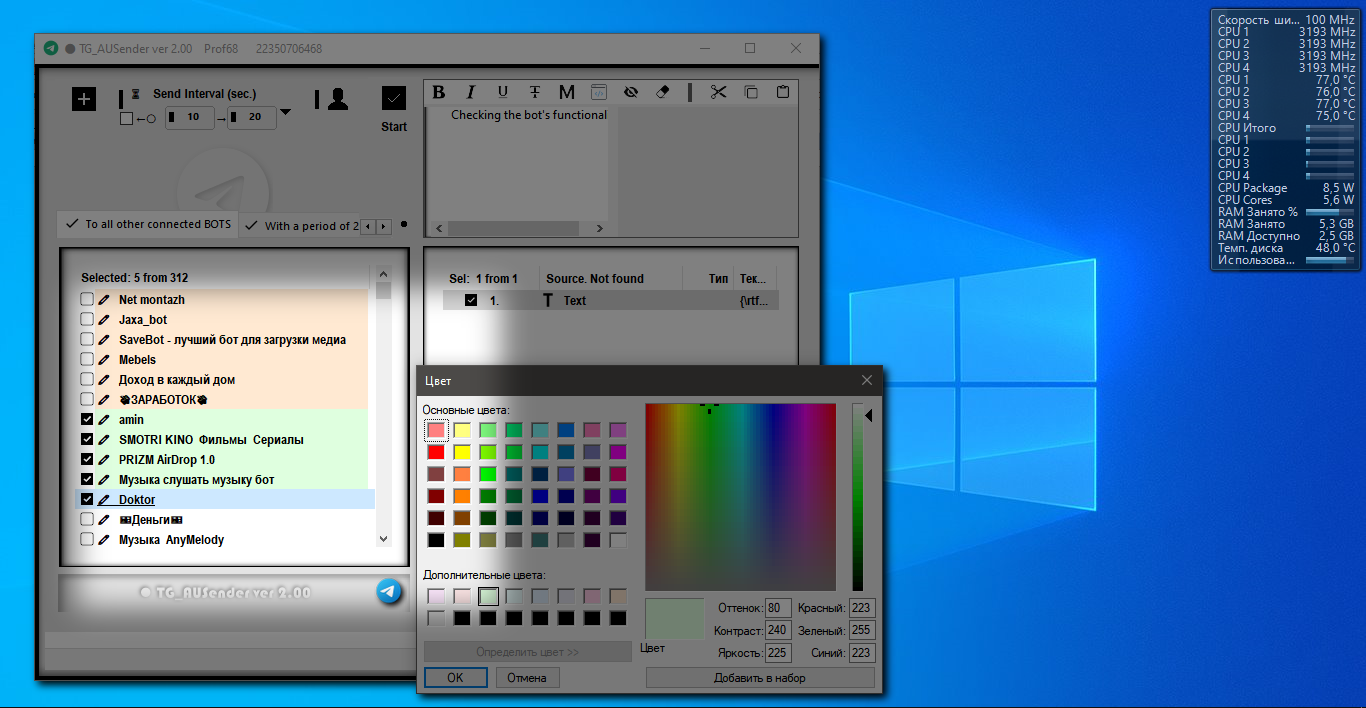Viewport: 1366px width, 708px height.
Task: Click the message editor scroll right arrow
Action: (x=600, y=228)
